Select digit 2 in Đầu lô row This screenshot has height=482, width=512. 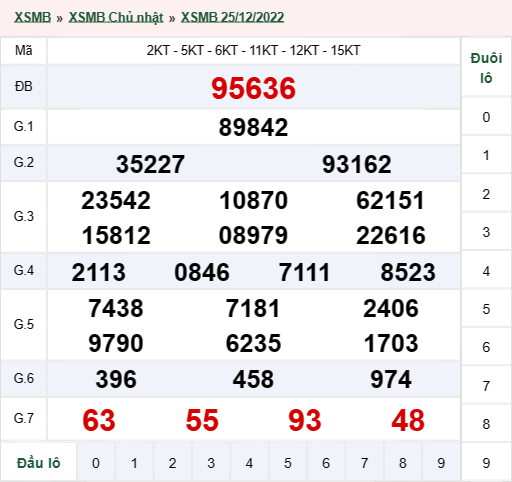pyautogui.click(x=172, y=463)
